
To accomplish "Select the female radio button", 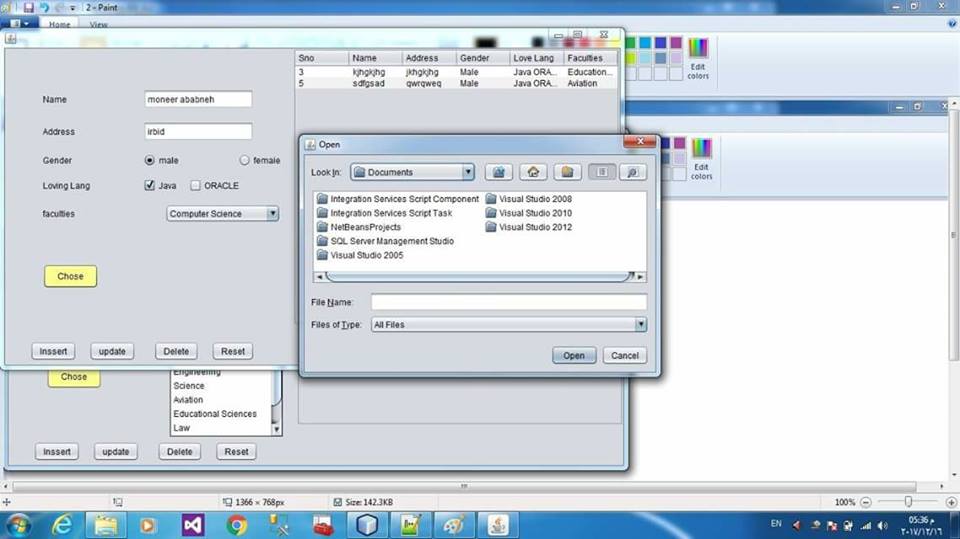I will [x=244, y=160].
